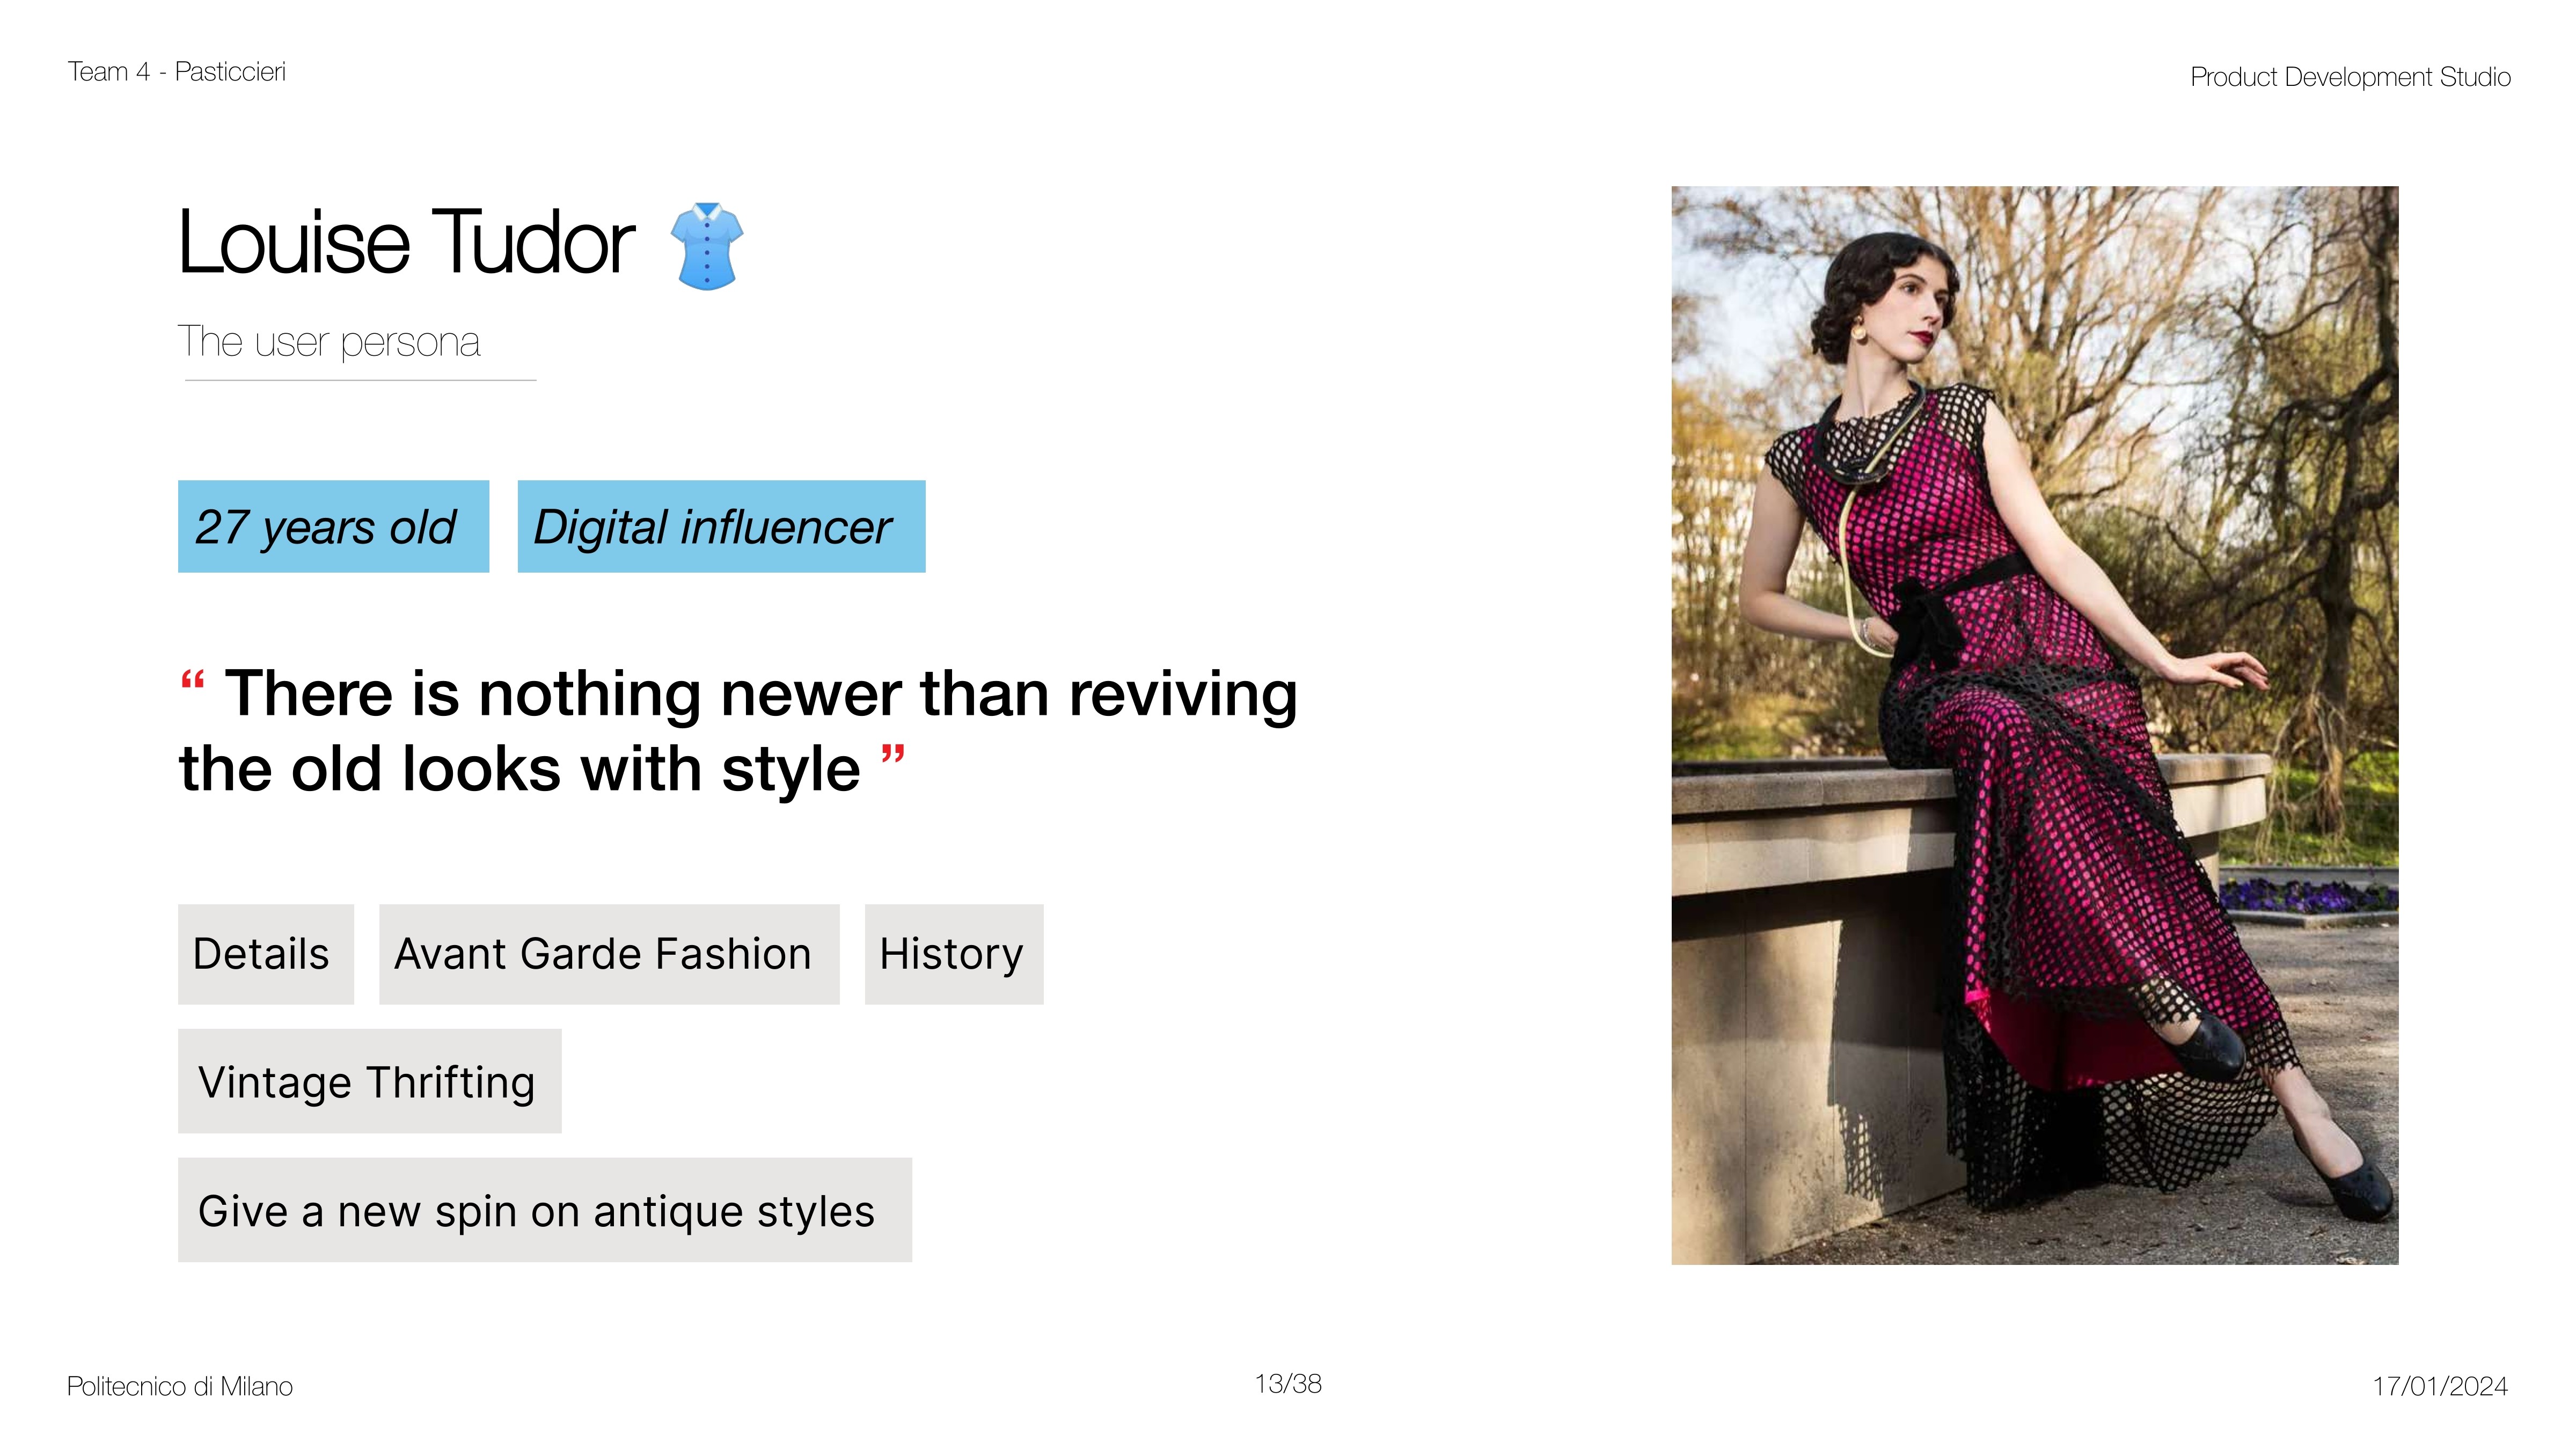2576x1449 pixels.
Task: Click 'Product Development Studio' header text
Action: (x=2349, y=77)
